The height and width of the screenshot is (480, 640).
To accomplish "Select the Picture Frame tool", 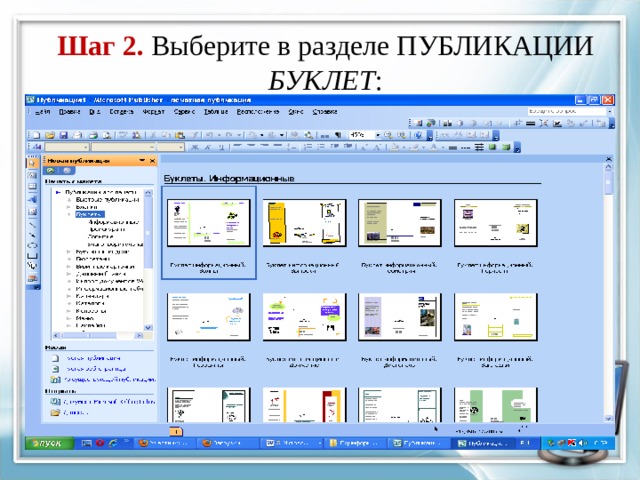I will pos(32,211).
